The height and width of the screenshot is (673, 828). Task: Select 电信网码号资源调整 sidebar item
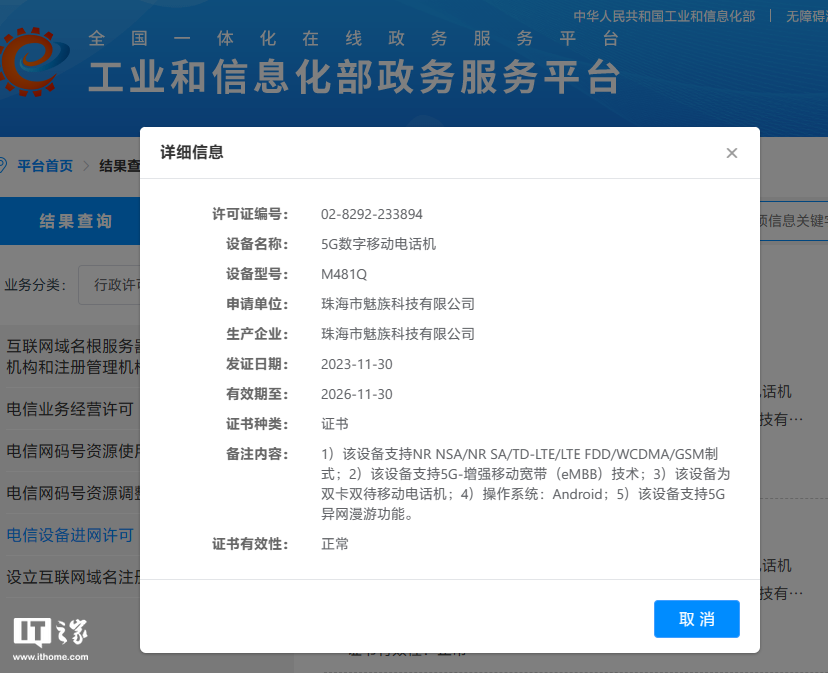pos(73,493)
